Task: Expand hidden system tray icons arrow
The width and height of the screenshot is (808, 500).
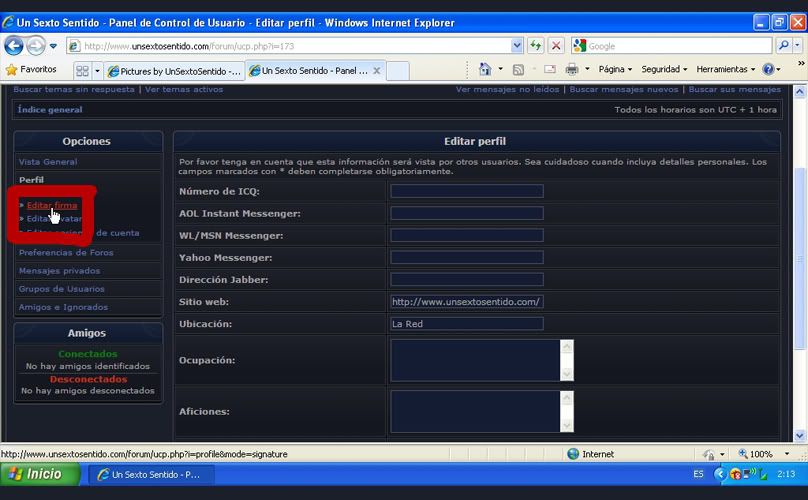Action: click(720, 474)
